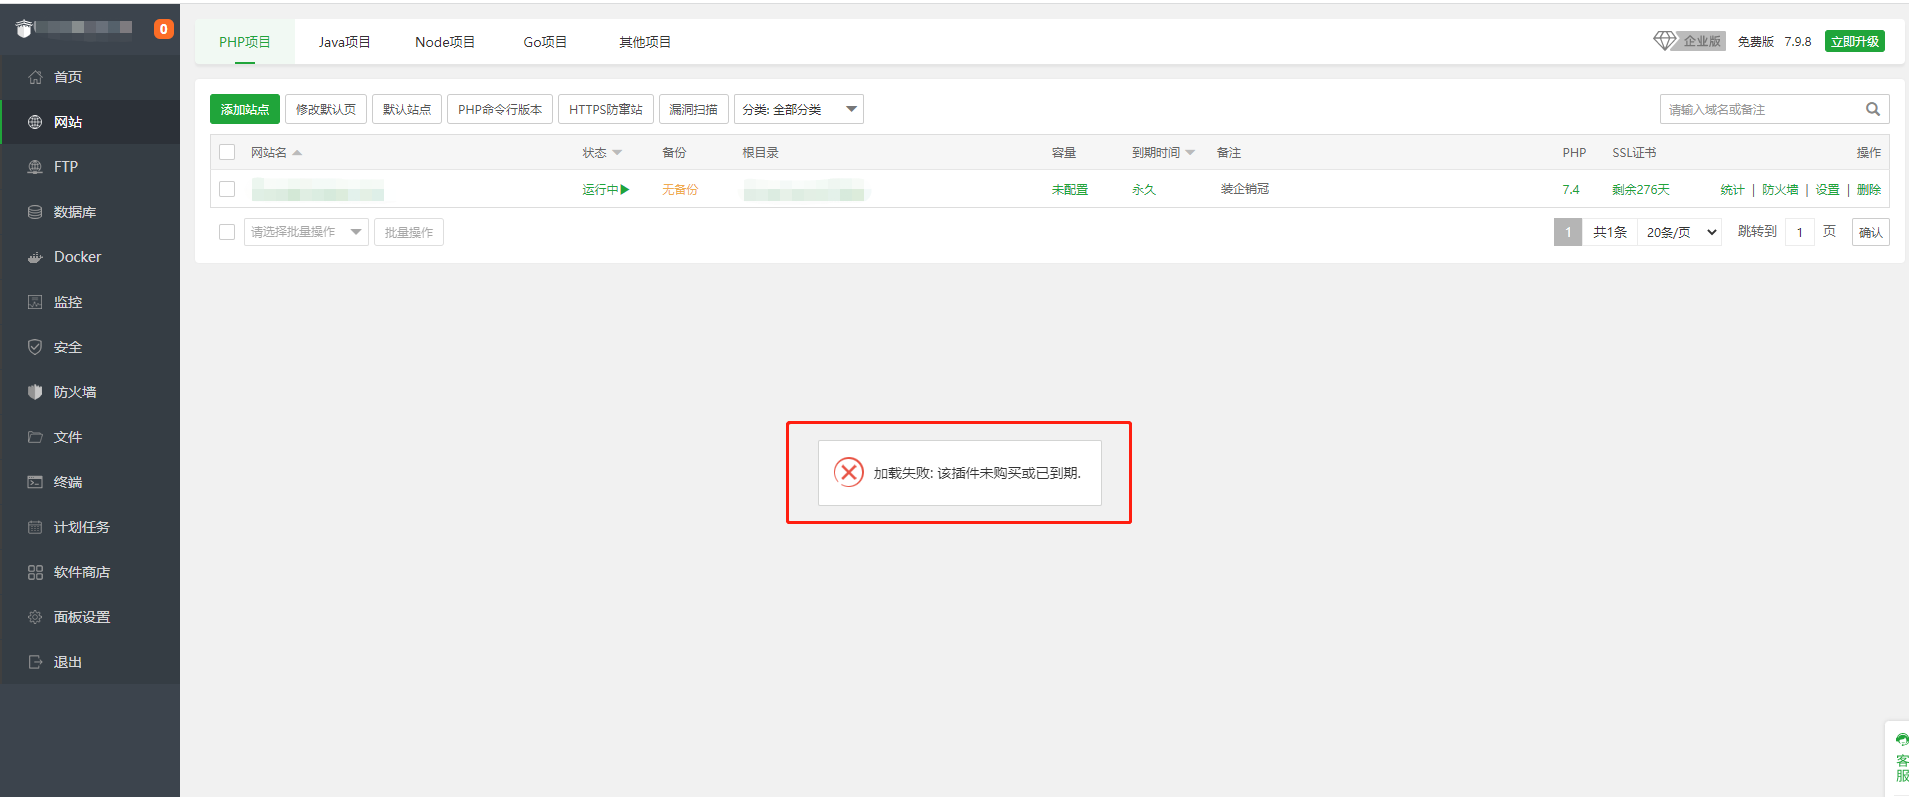Expand the 到期时间 column sort

pos(1190,153)
